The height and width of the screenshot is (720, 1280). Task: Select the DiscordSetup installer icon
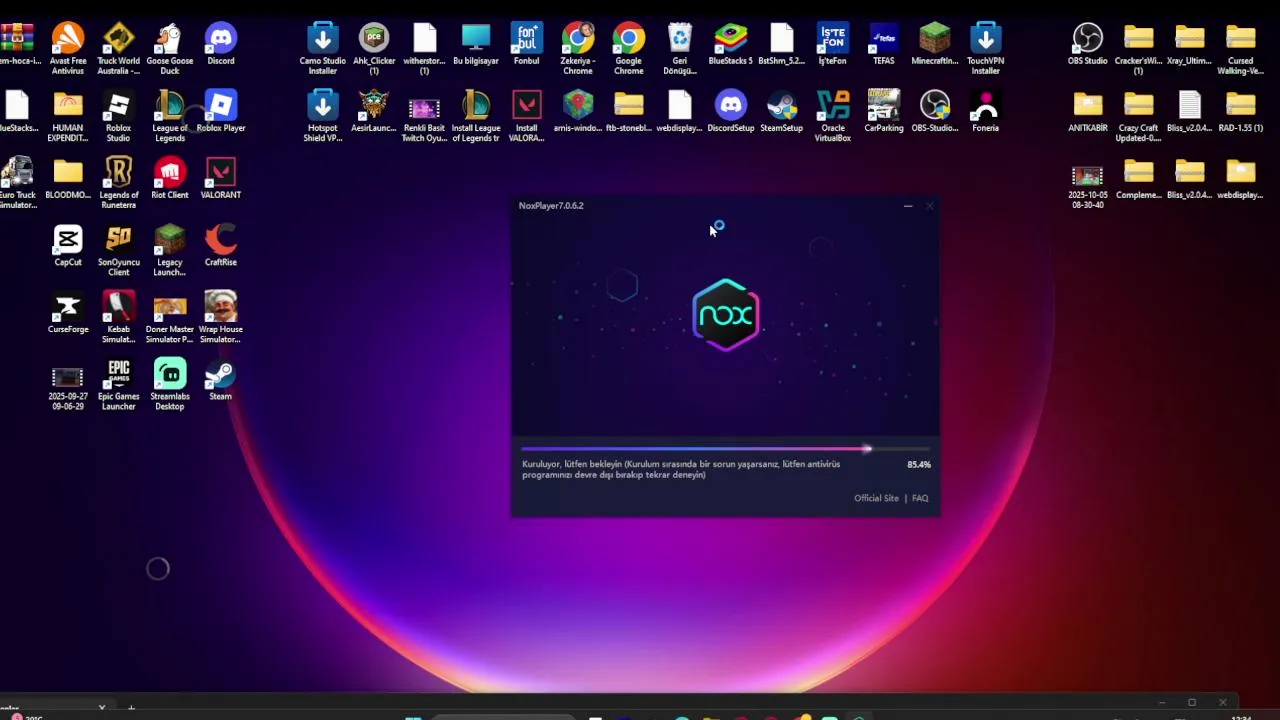(730, 112)
